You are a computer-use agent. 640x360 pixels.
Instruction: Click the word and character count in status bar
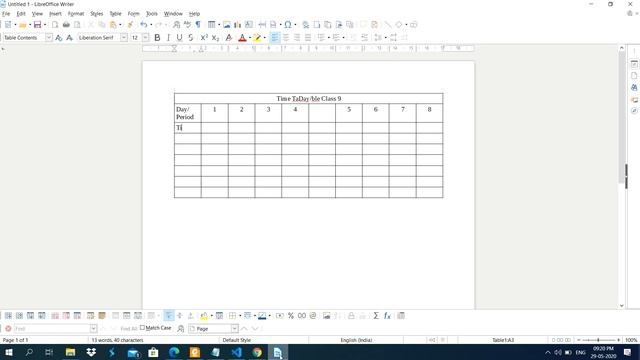(x=117, y=340)
